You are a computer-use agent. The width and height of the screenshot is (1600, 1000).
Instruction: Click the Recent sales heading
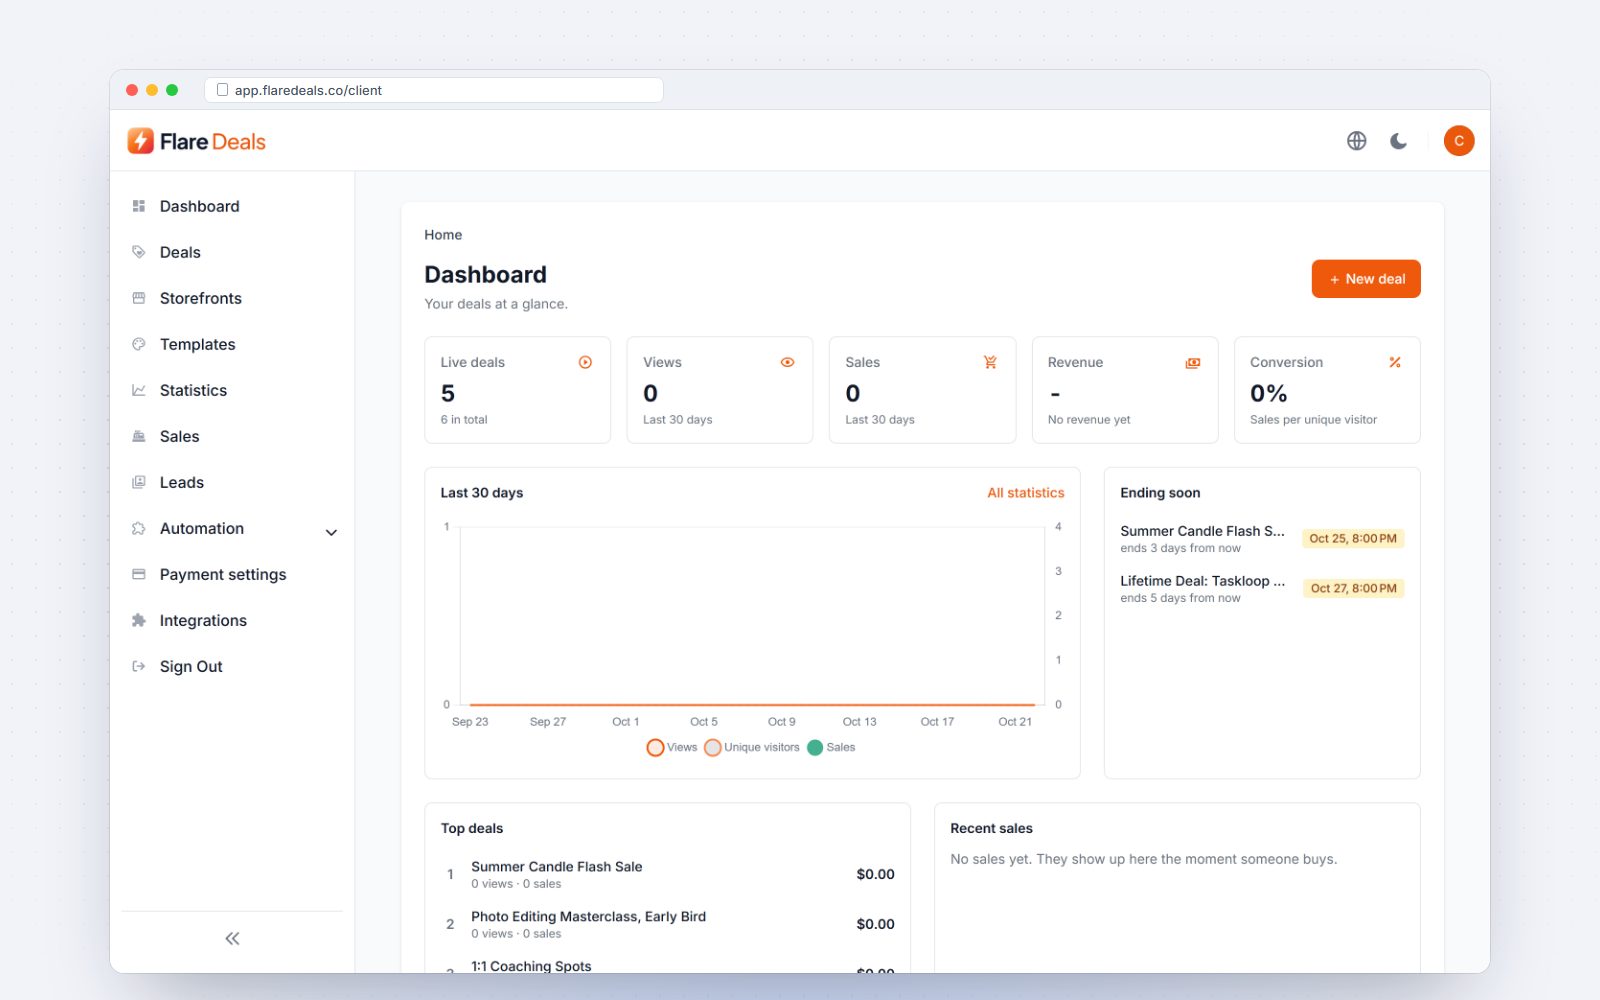point(991,828)
